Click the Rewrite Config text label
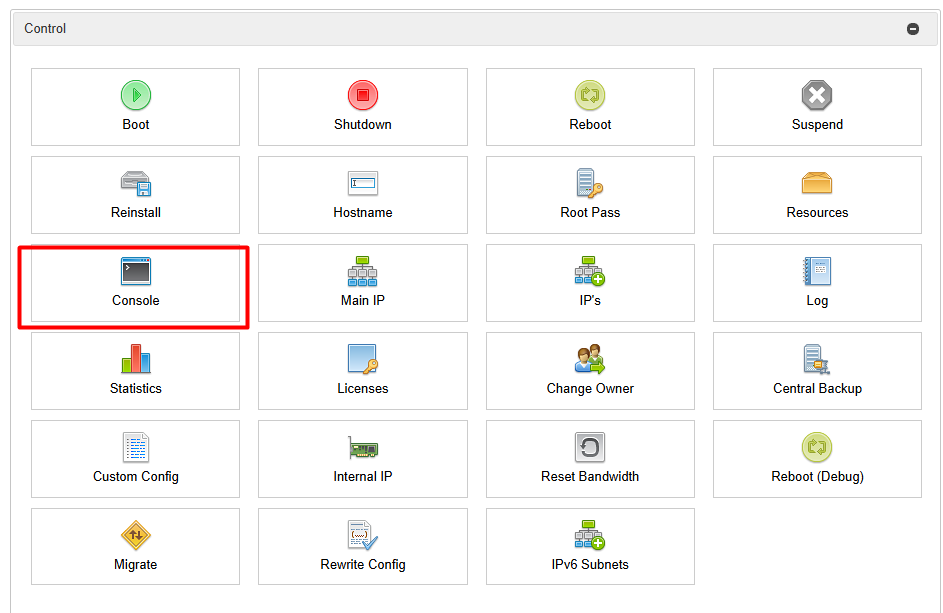Image resolution: width=943 pixels, height=613 pixels. [363, 564]
